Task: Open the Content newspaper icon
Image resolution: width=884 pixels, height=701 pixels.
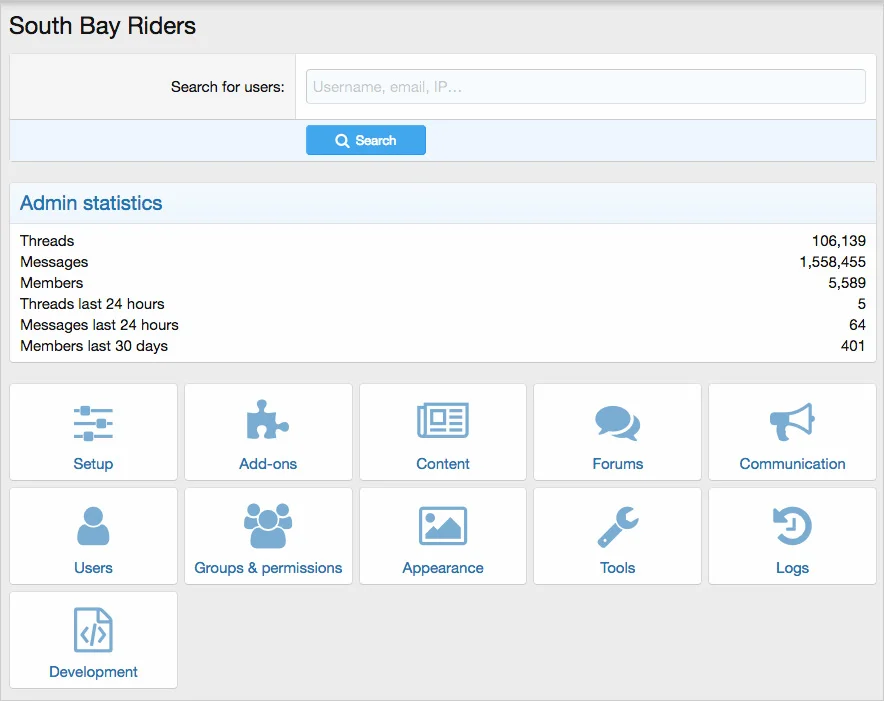Action: (x=443, y=422)
